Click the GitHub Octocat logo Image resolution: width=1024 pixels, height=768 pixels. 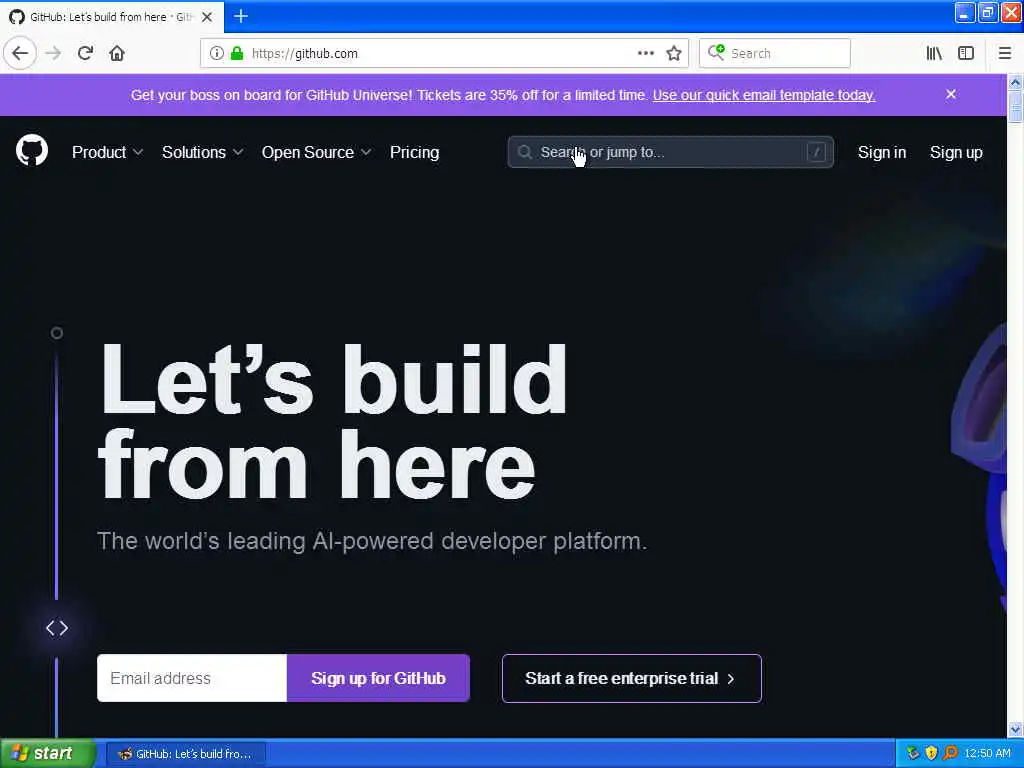pyautogui.click(x=32, y=151)
